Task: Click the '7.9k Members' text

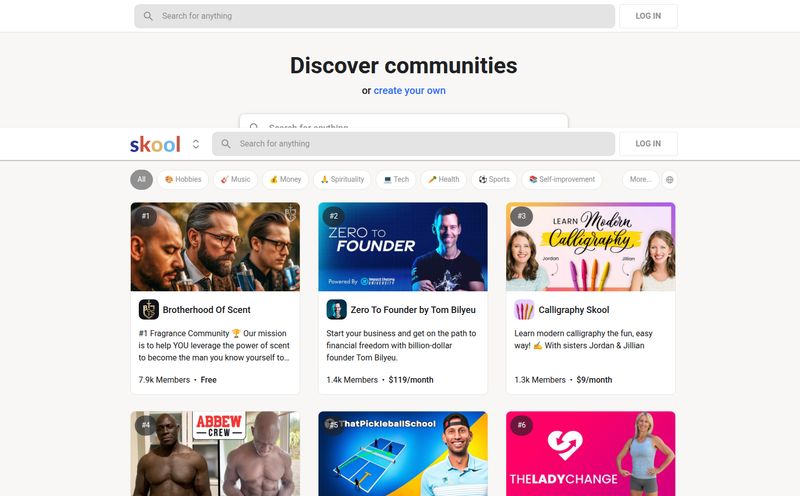Action: coord(164,380)
